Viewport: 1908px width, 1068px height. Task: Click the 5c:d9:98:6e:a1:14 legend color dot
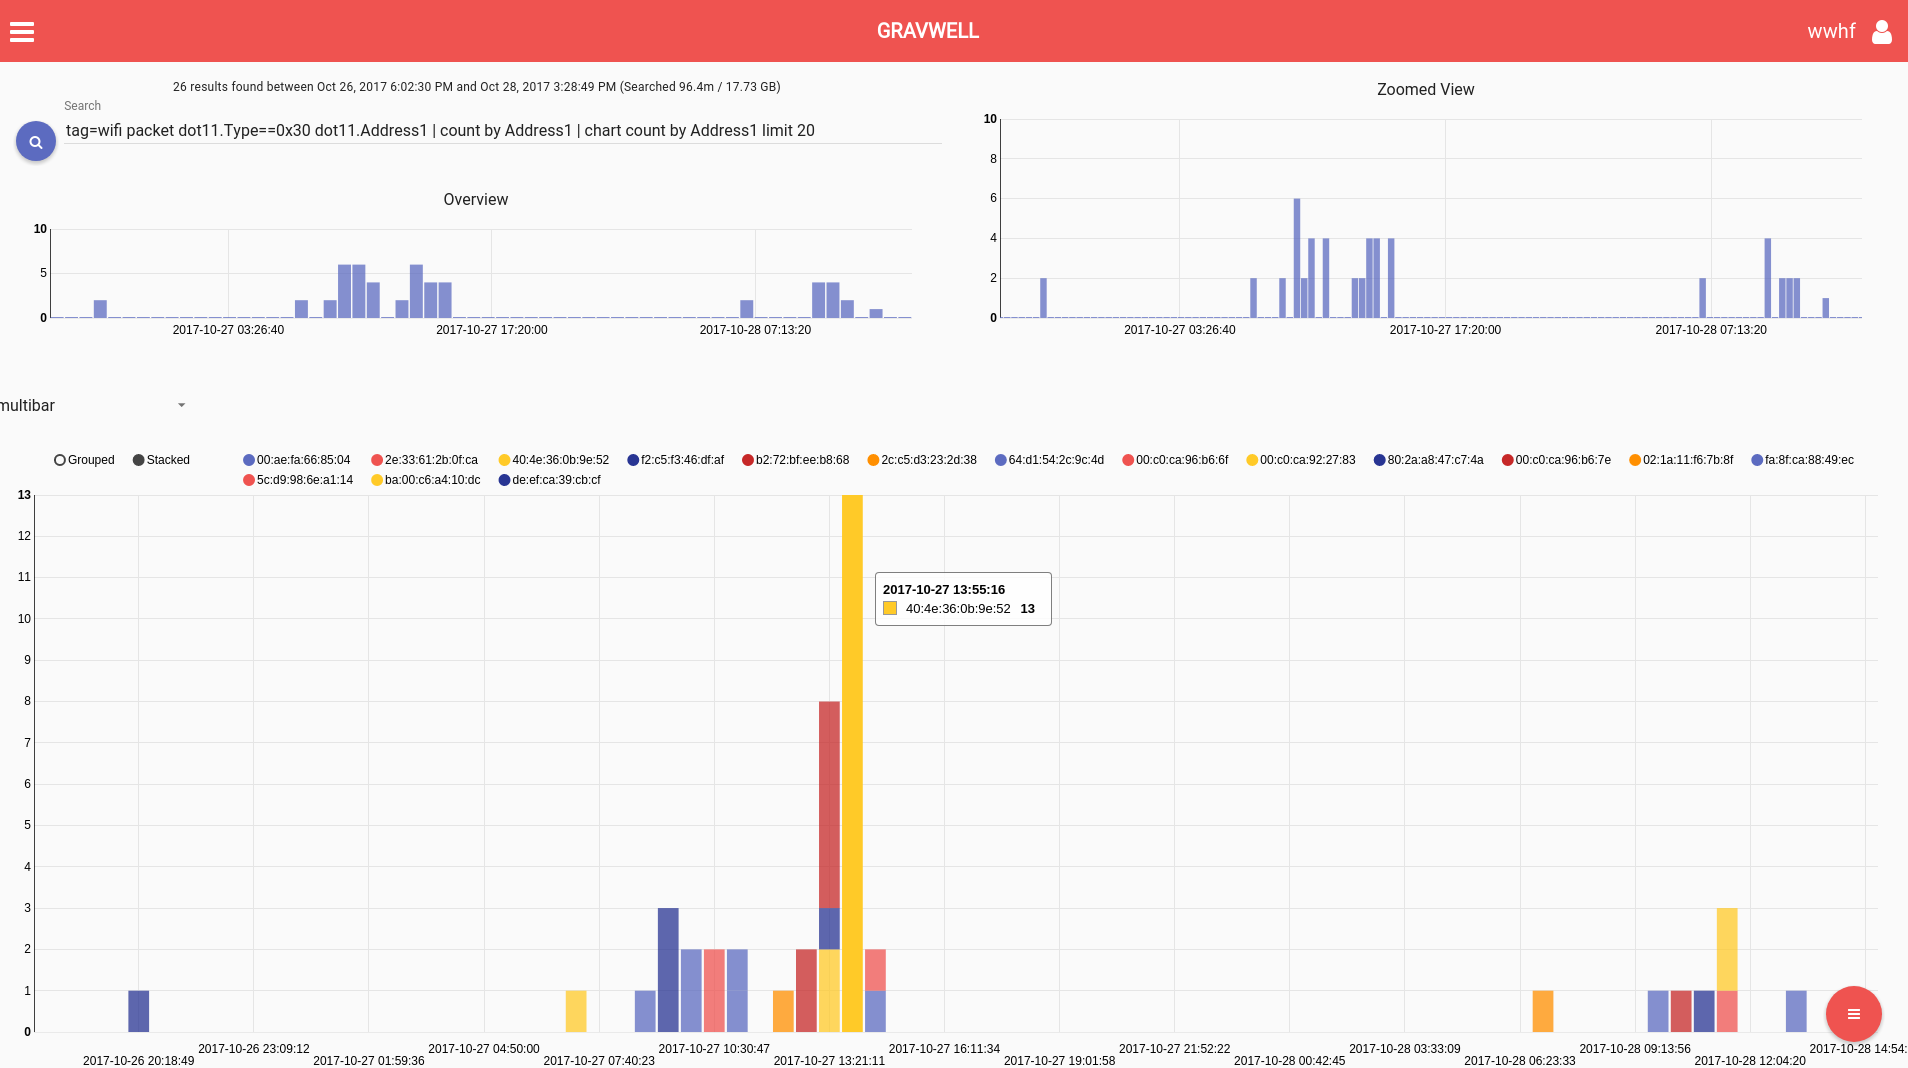click(x=249, y=480)
